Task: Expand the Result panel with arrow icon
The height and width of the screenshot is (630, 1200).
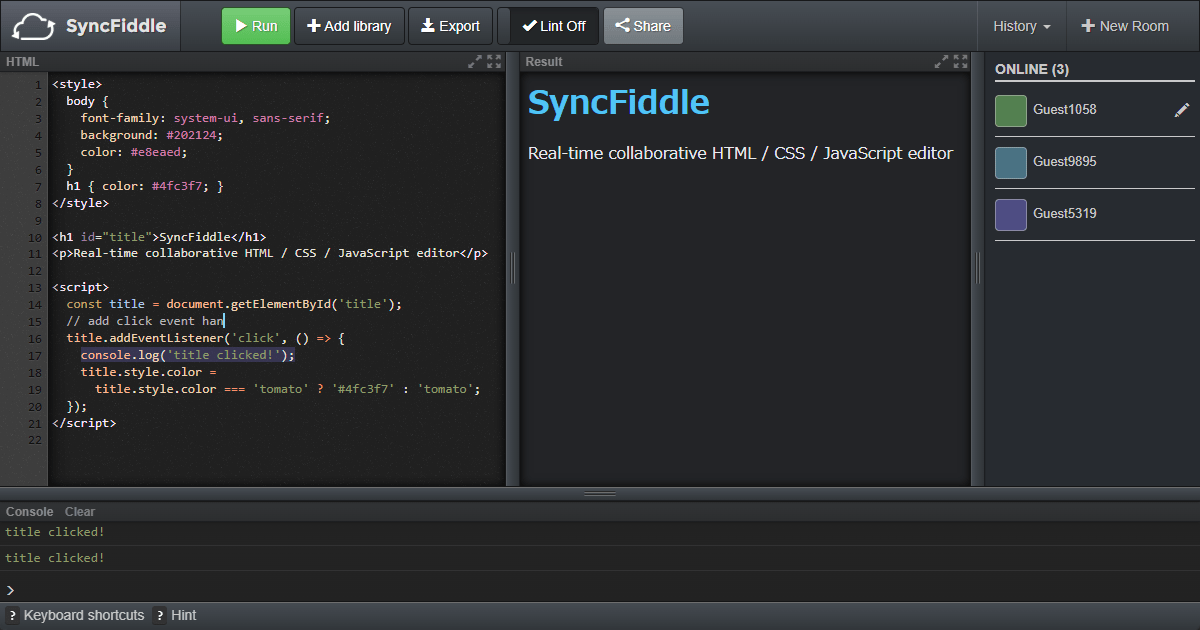Action: (941, 61)
